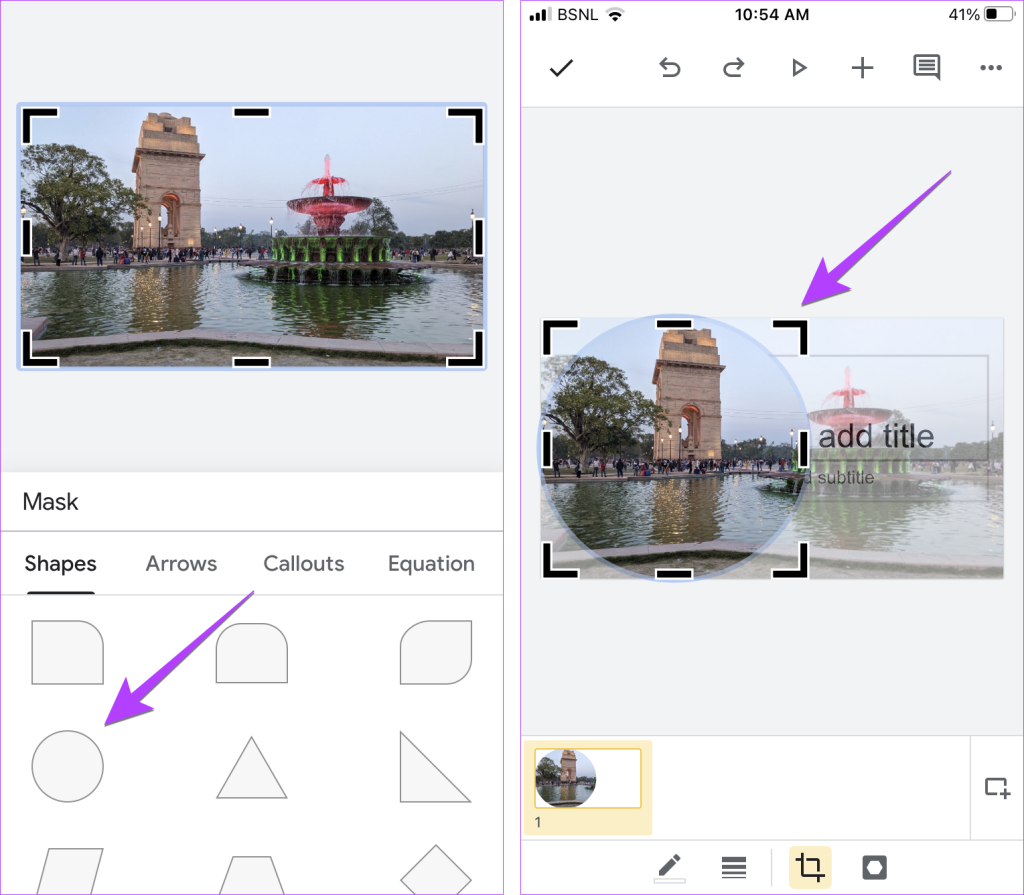Screen dimensions: 1024x895
Task: Tap the plus icon to insert
Action: pos(862,68)
